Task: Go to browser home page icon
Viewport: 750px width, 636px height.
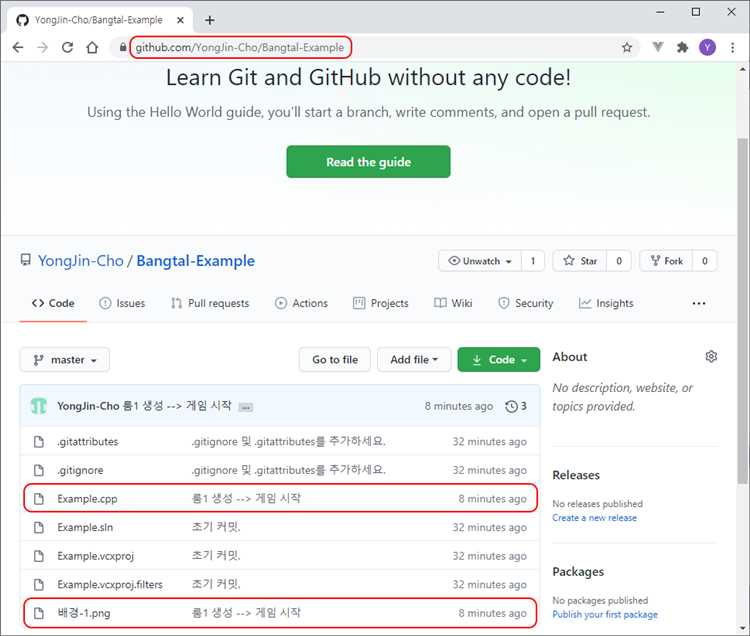Action: [92, 47]
